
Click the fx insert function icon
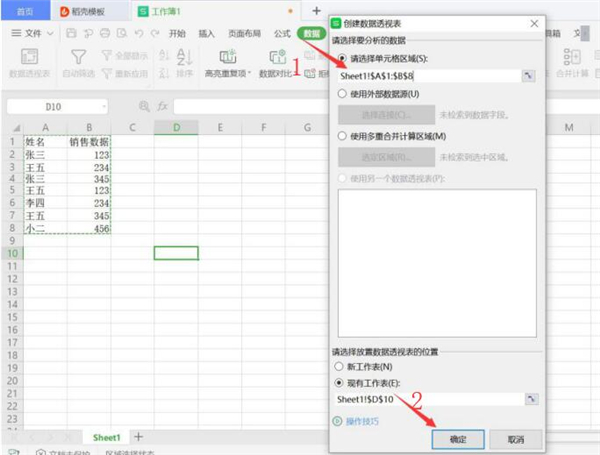pyautogui.click(x=161, y=105)
